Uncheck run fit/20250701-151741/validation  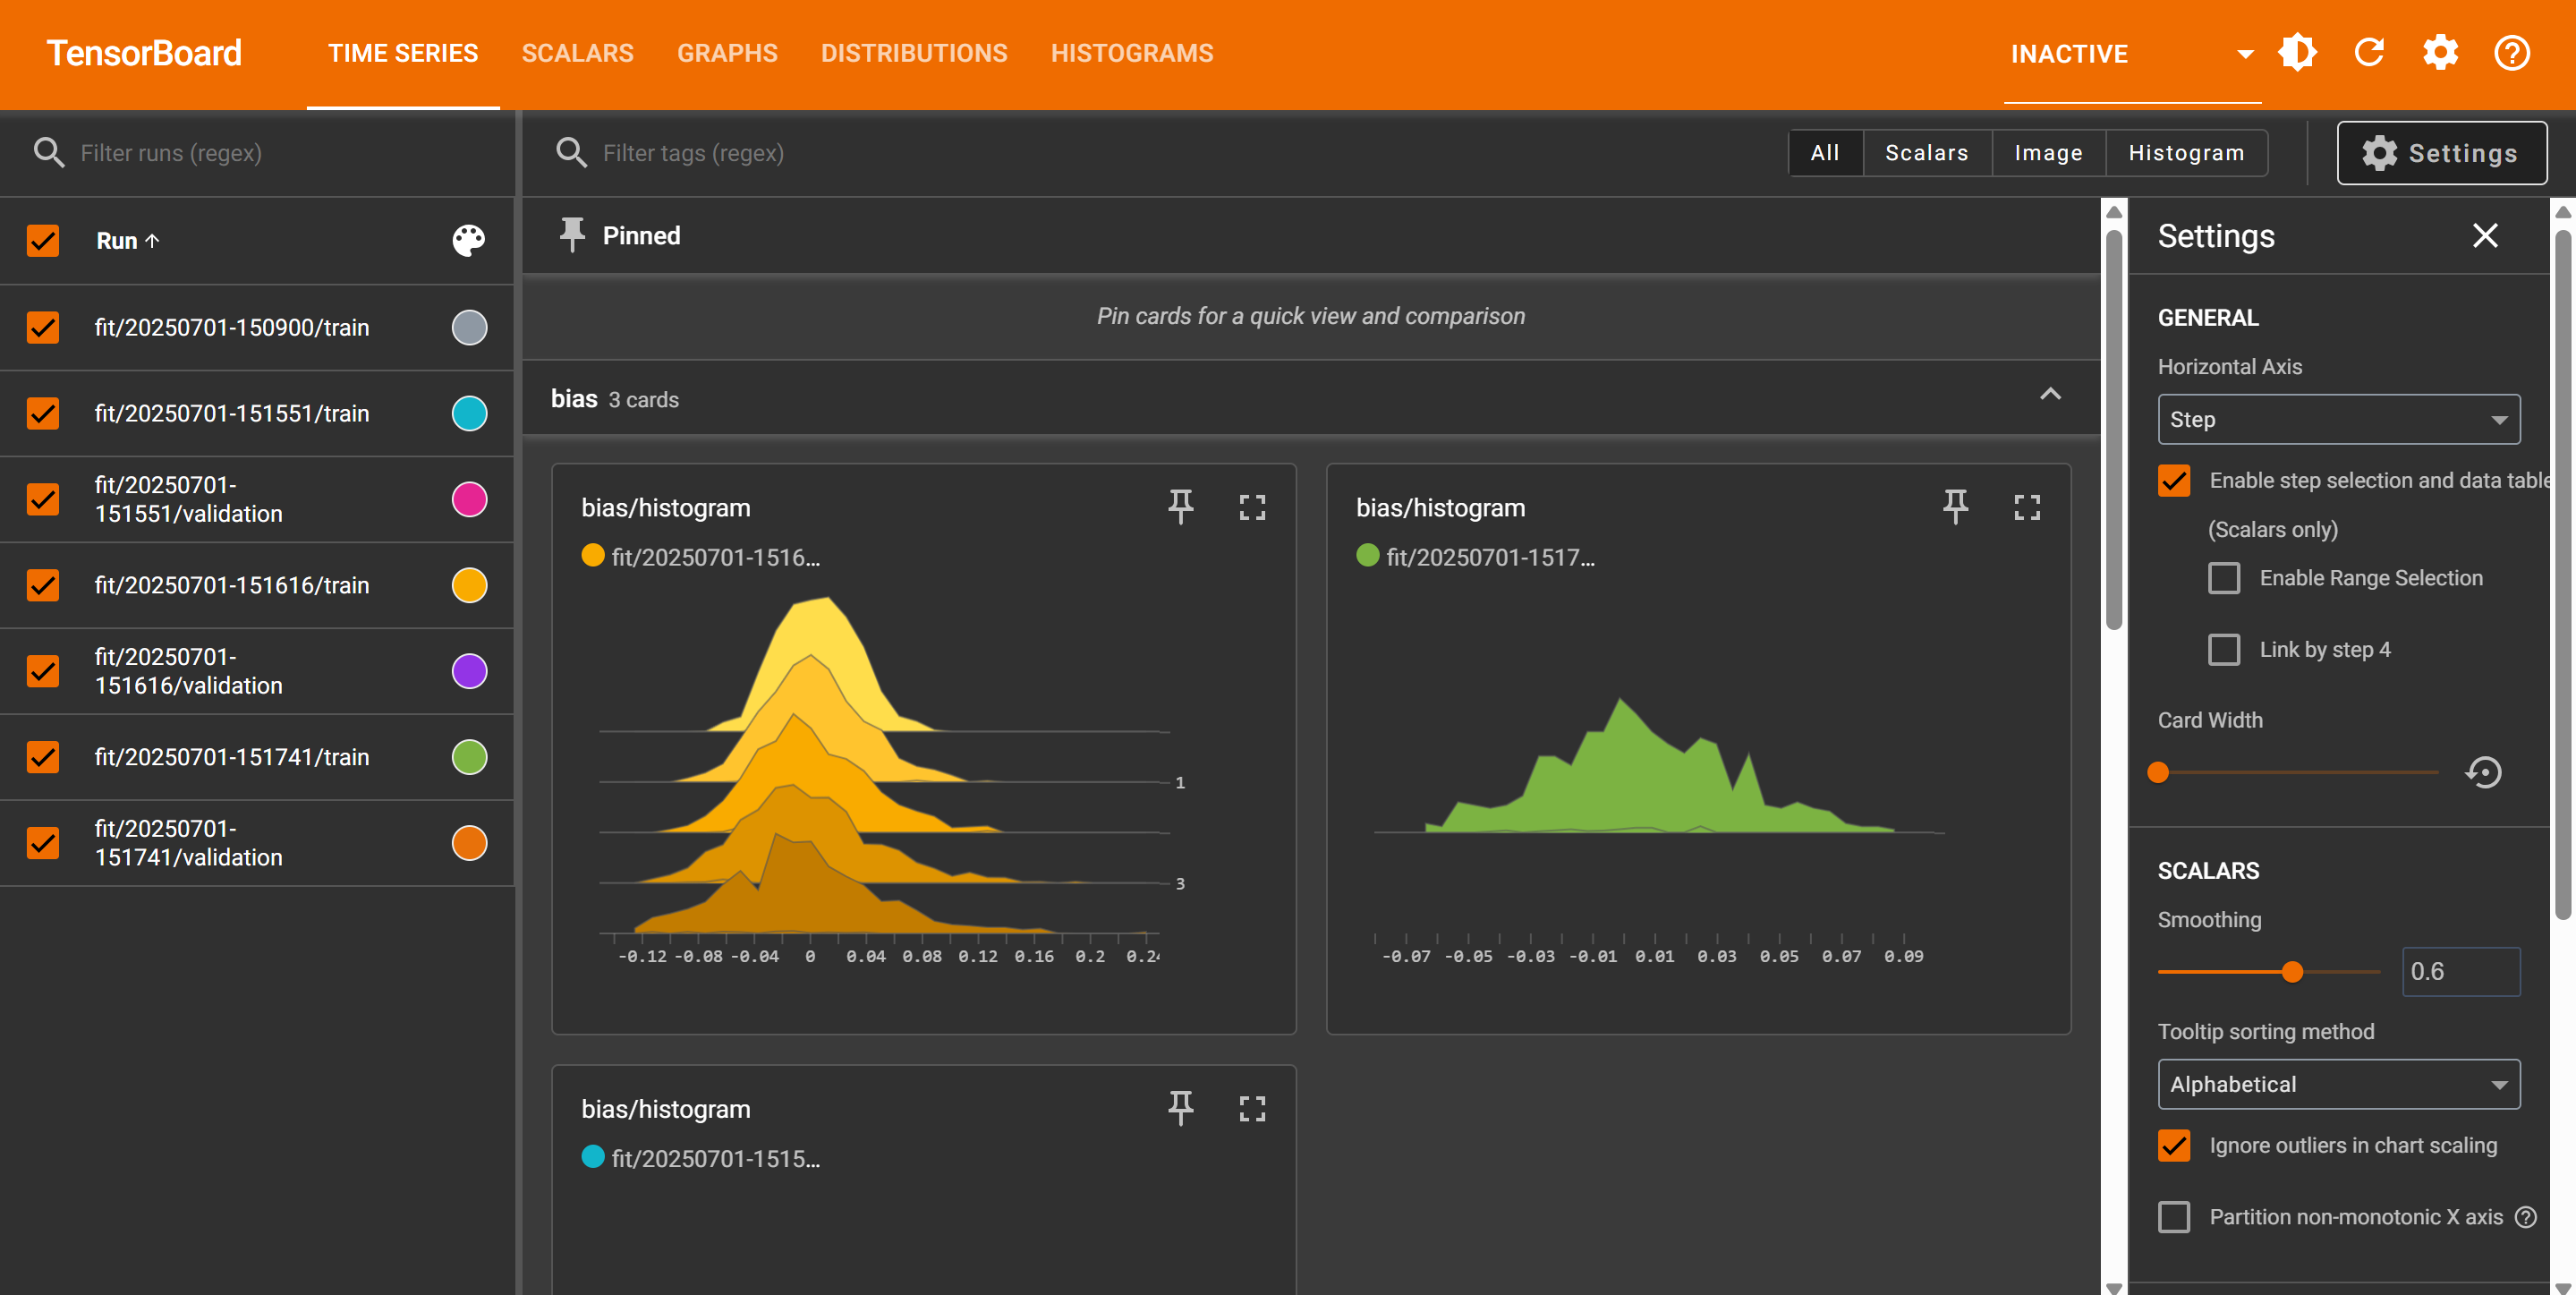[43, 843]
